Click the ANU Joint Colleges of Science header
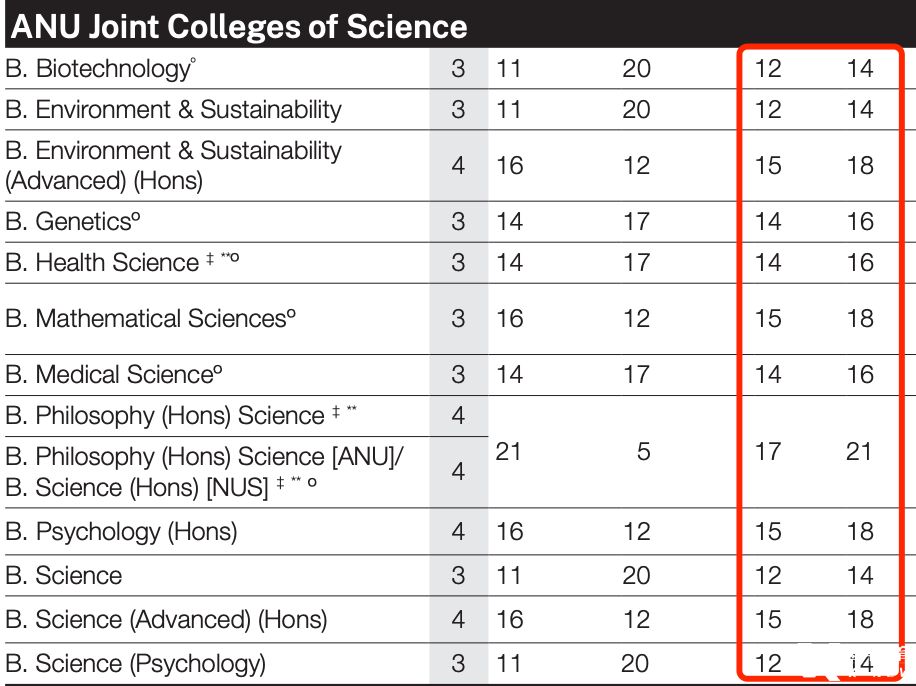The height and width of the screenshot is (686, 916). (238, 27)
